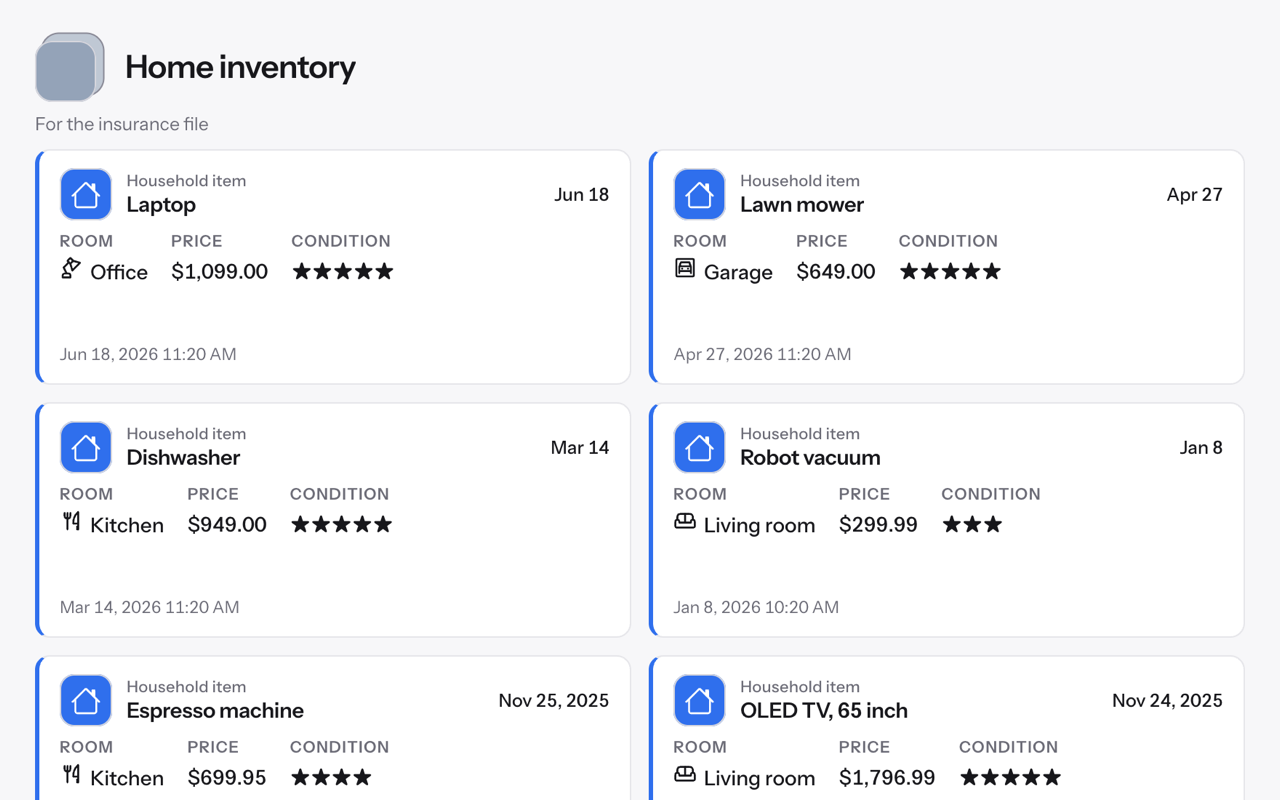Open the OLED TV, 65 inch title
This screenshot has height=800, width=1280.
824,711
